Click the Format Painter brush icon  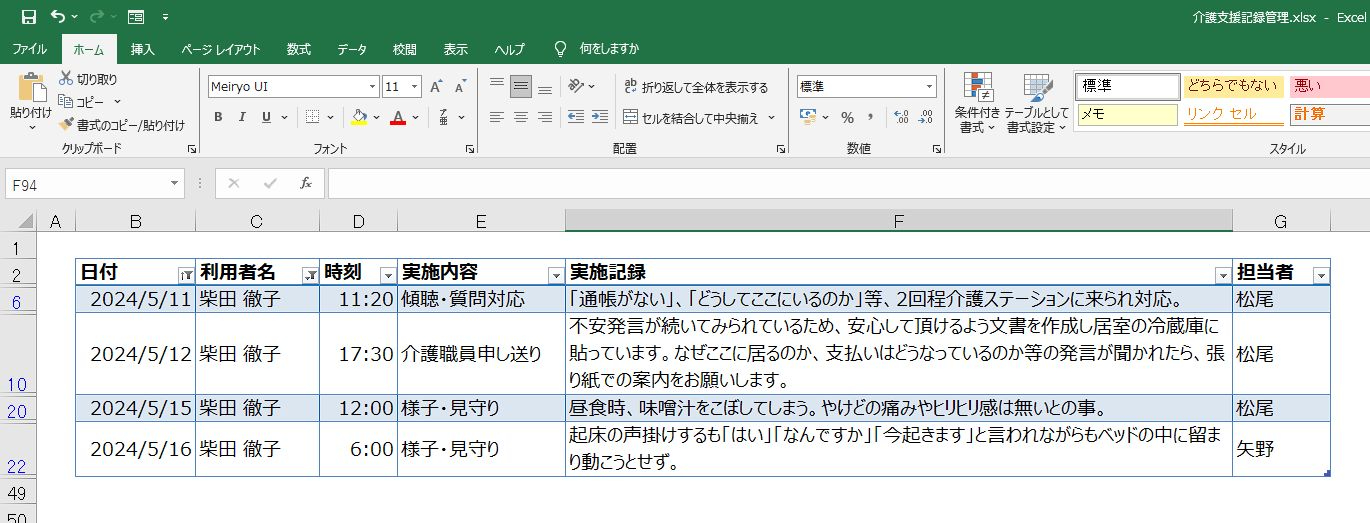[x=66, y=125]
